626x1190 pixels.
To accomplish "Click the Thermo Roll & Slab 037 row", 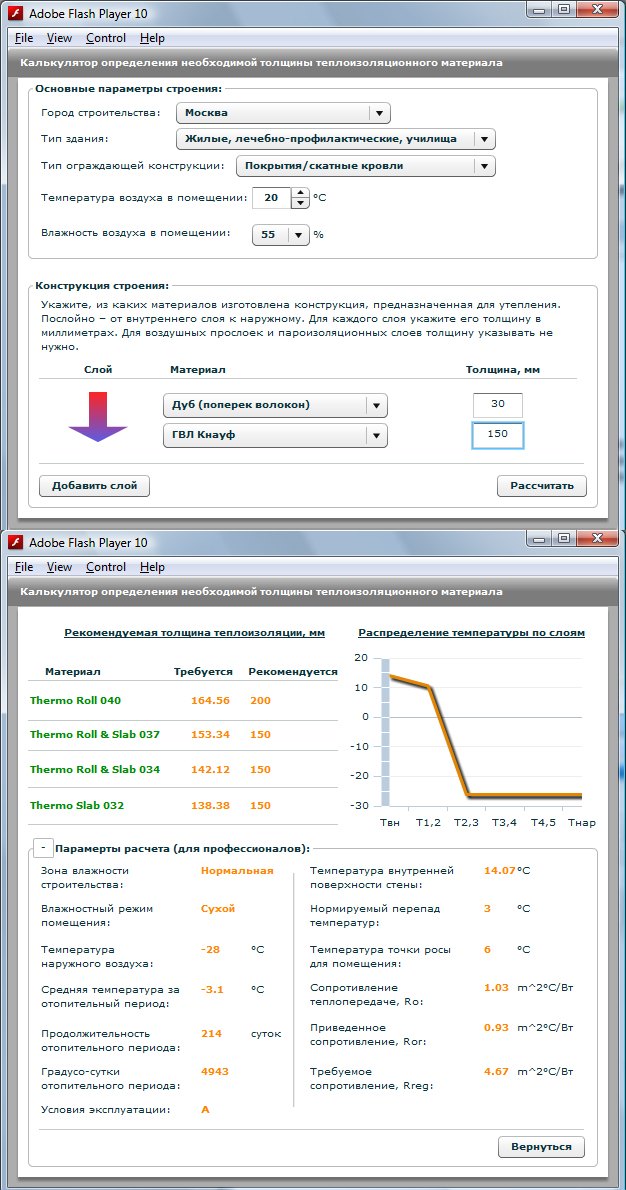I will click(183, 735).
